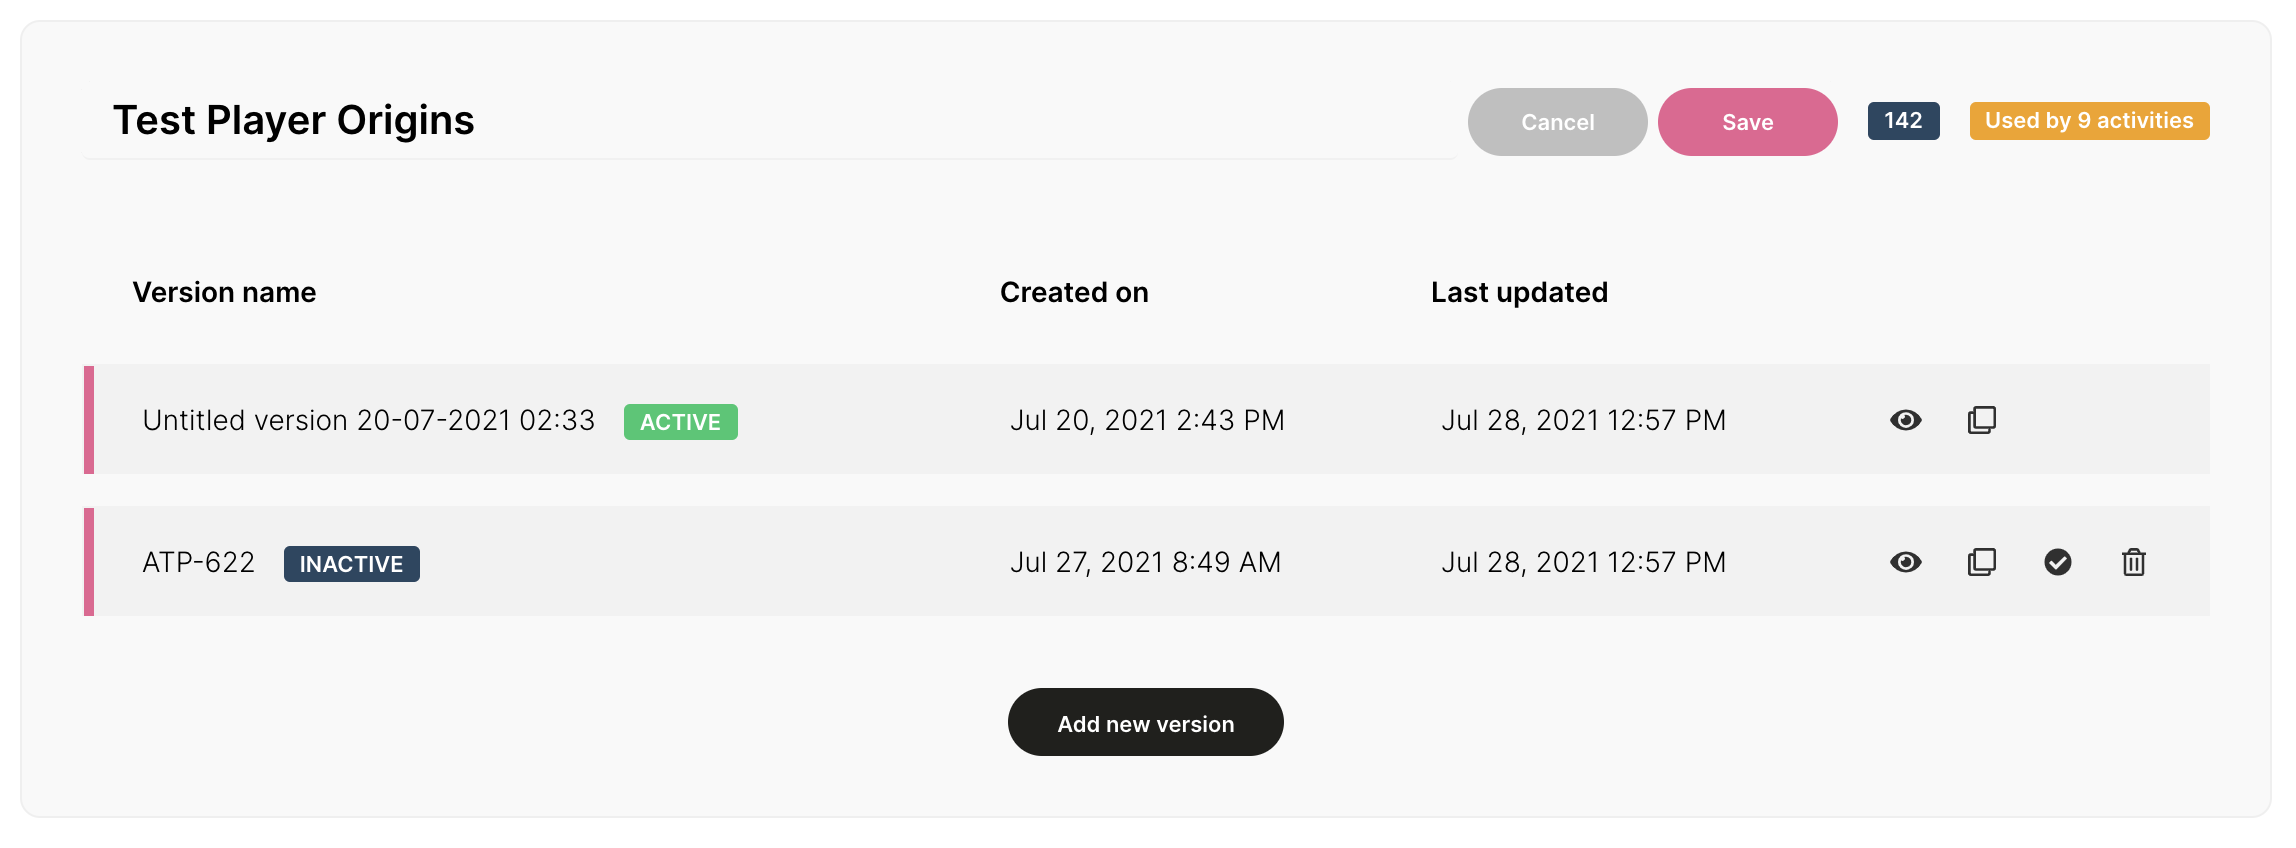Screen dimensions: 2296x848
Task: Add new version
Action: [1145, 722]
